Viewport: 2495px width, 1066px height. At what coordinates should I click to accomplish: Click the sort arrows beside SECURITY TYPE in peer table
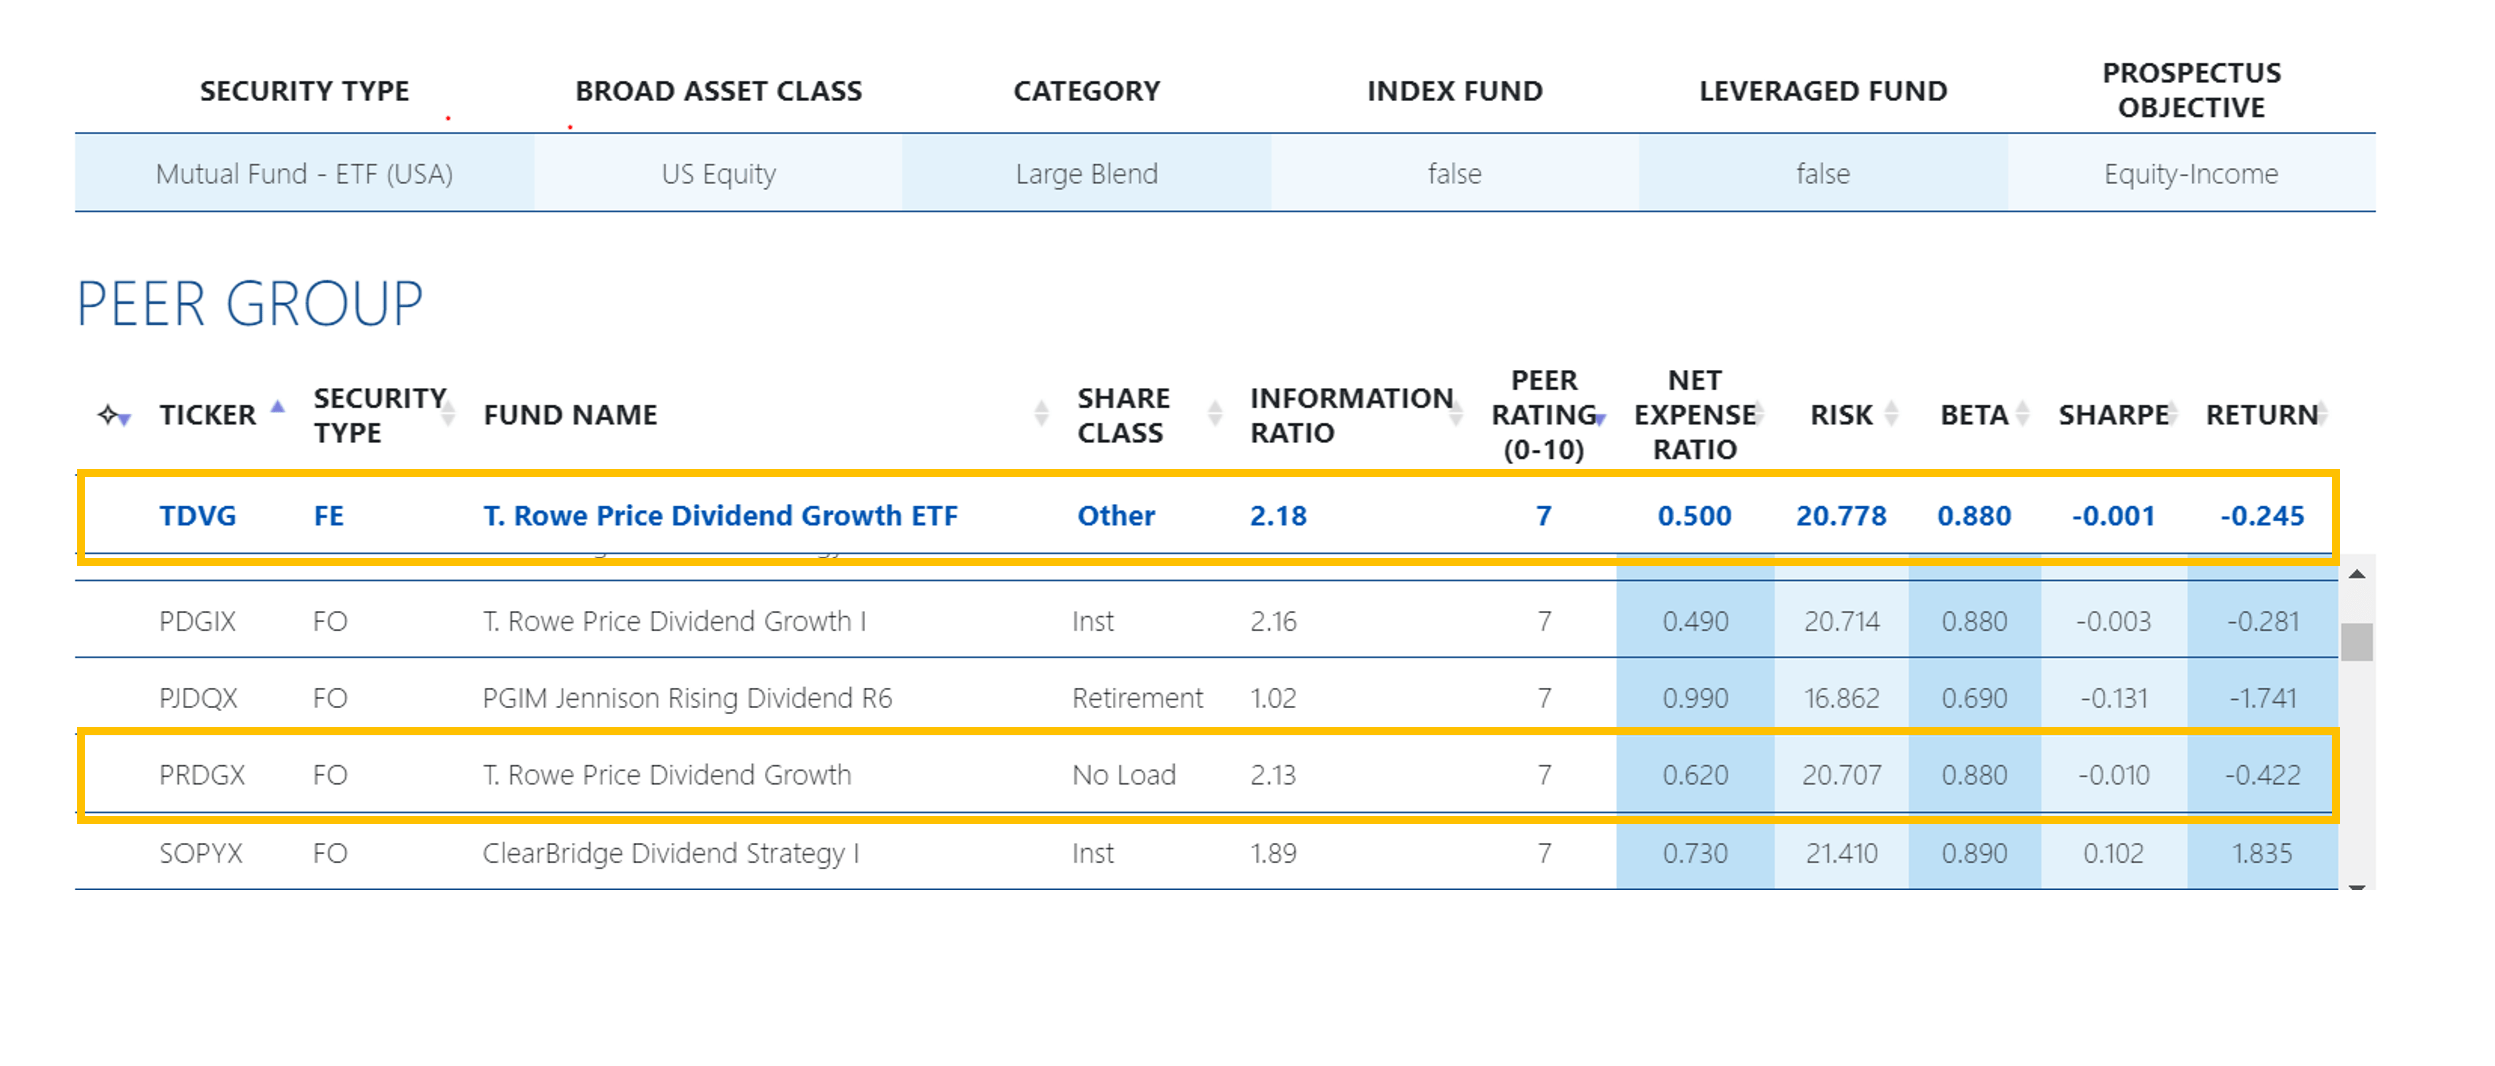coord(449,413)
